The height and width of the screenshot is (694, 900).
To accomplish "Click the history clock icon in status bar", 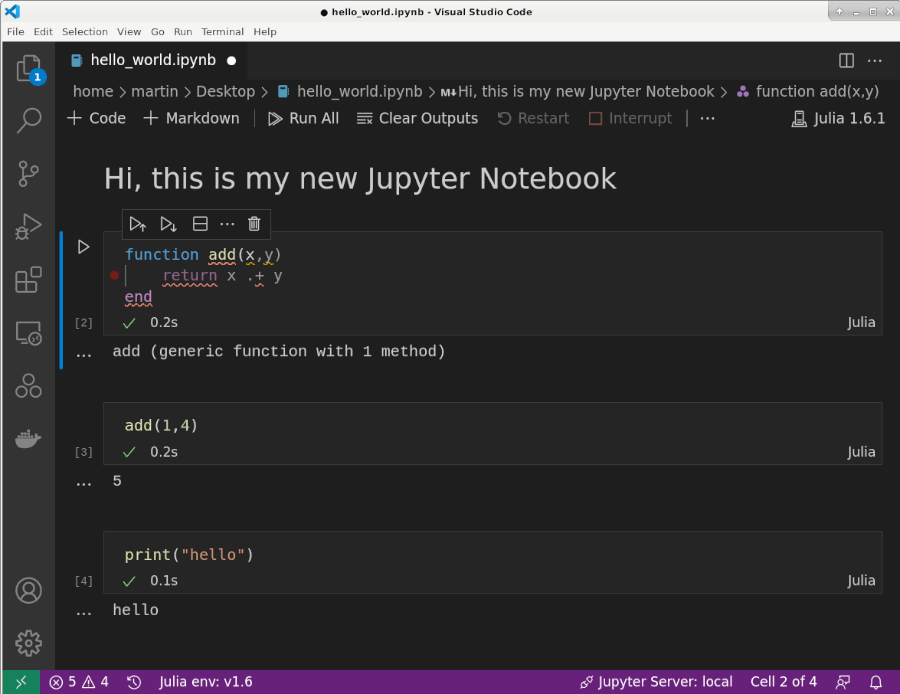I will [134, 682].
